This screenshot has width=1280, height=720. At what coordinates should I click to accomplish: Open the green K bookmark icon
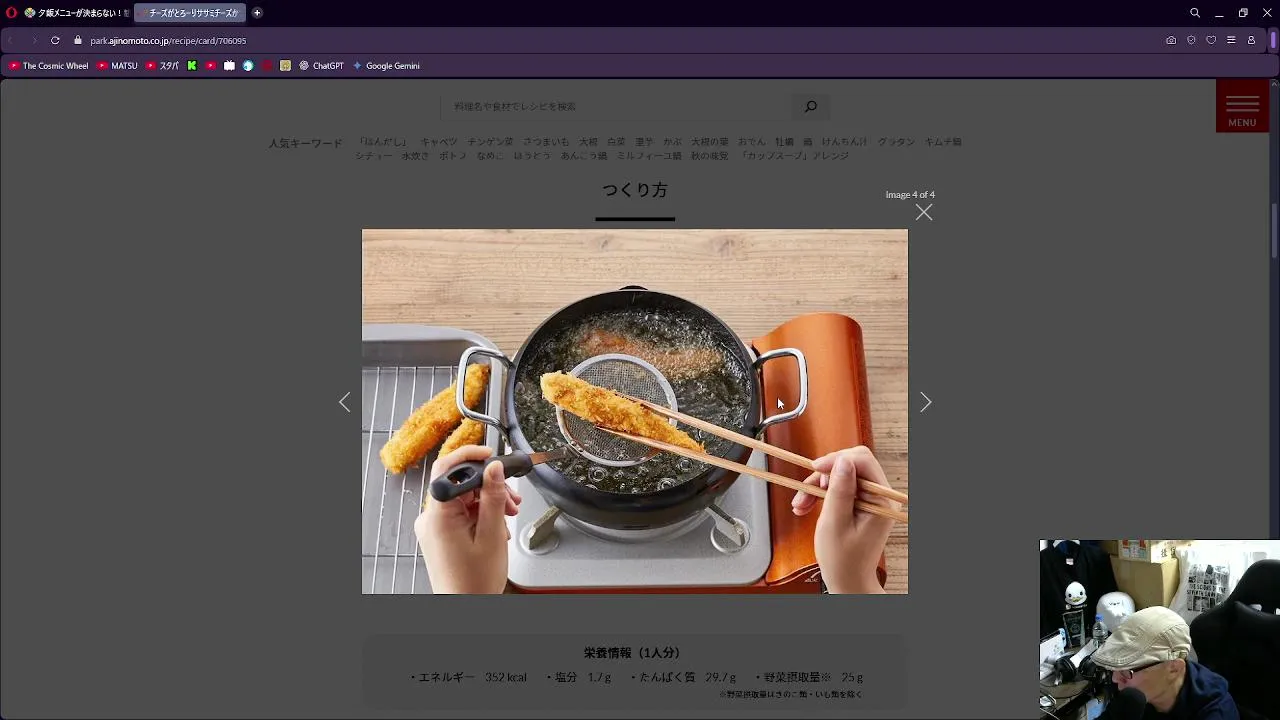(192, 66)
